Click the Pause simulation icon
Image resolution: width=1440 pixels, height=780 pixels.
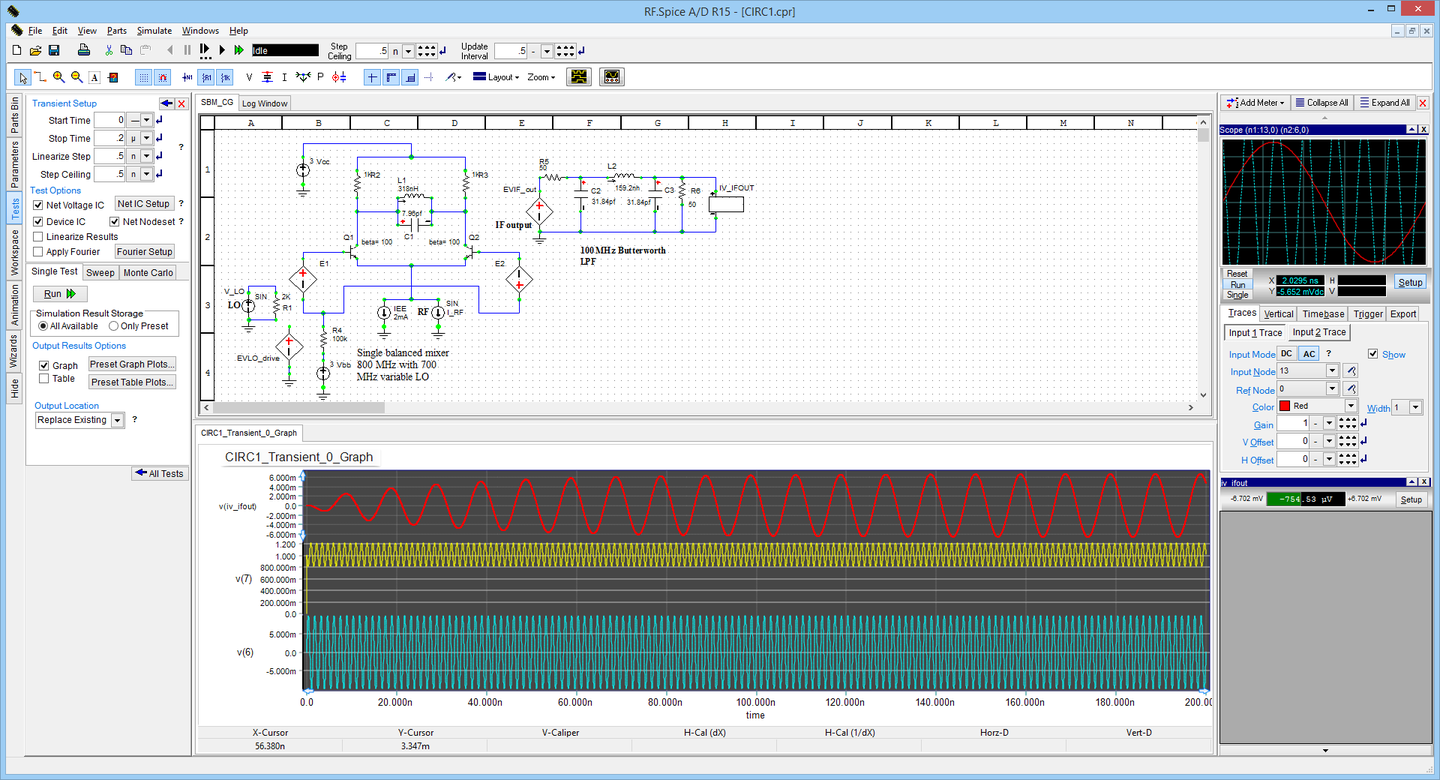click(187, 49)
